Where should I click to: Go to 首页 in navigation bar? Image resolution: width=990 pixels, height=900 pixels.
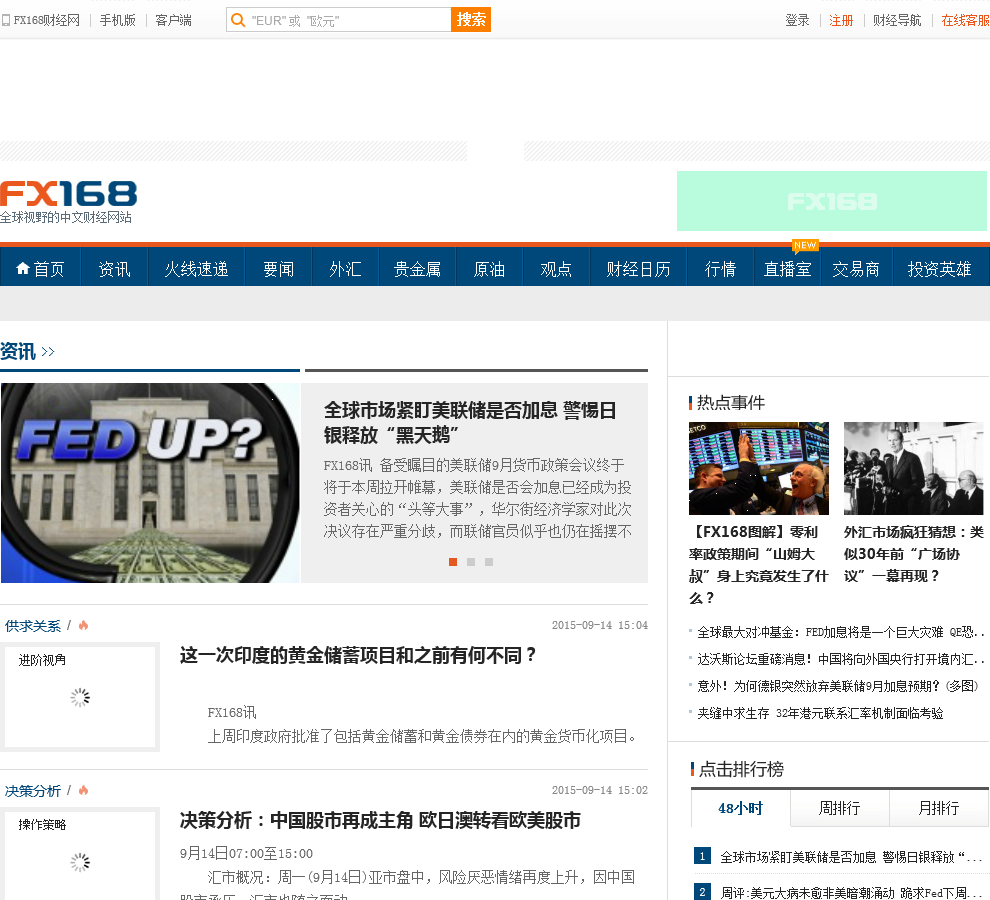[x=40, y=269]
